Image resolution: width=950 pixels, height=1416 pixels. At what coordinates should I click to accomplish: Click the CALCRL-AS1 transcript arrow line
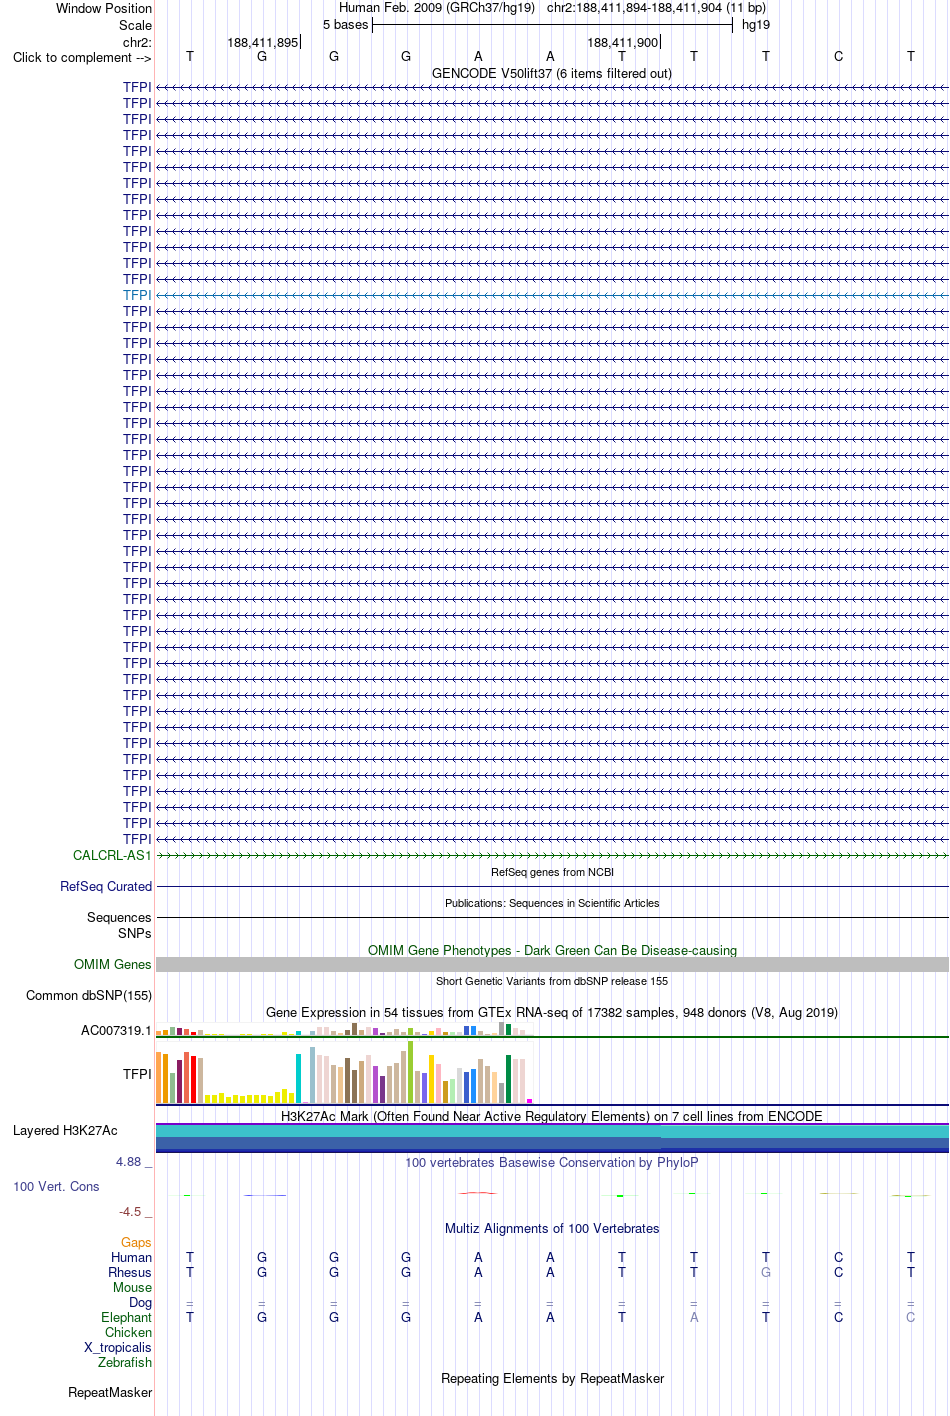[552, 855]
